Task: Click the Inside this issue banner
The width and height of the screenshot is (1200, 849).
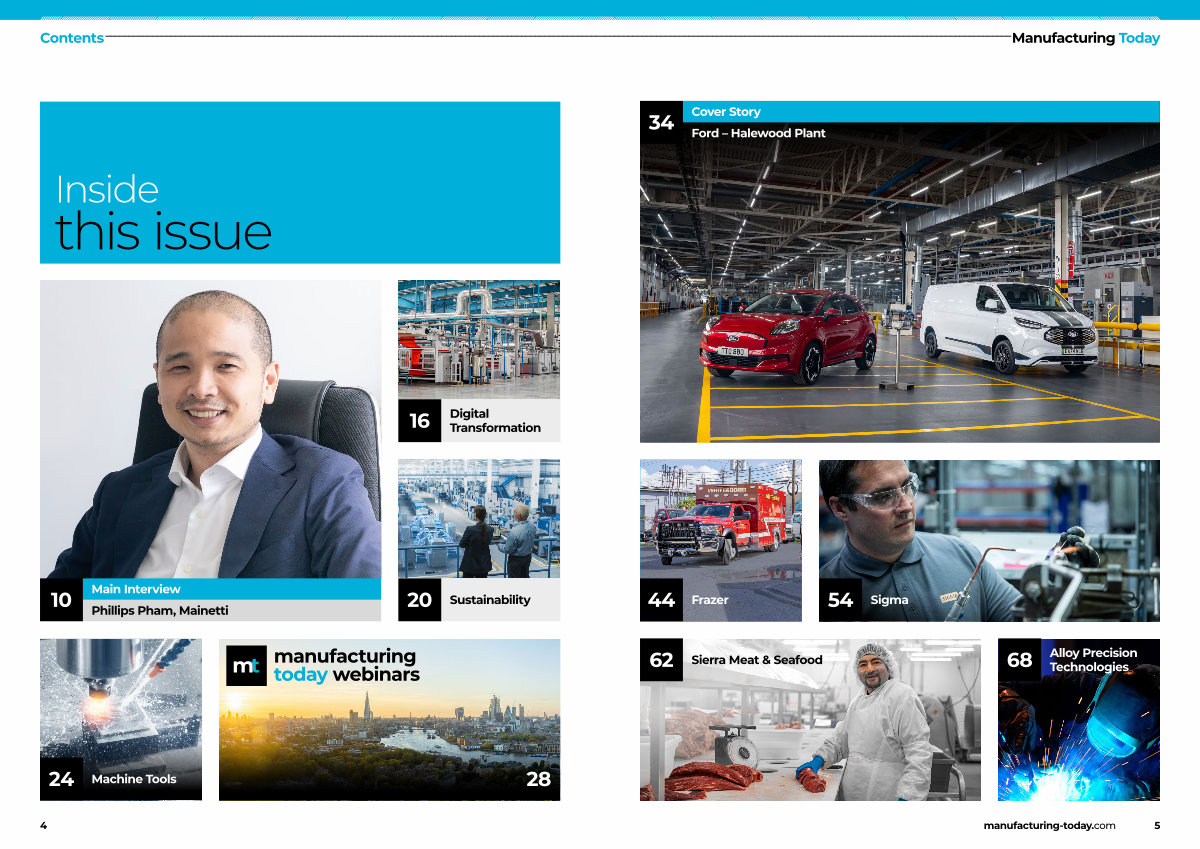Action: (x=300, y=182)
